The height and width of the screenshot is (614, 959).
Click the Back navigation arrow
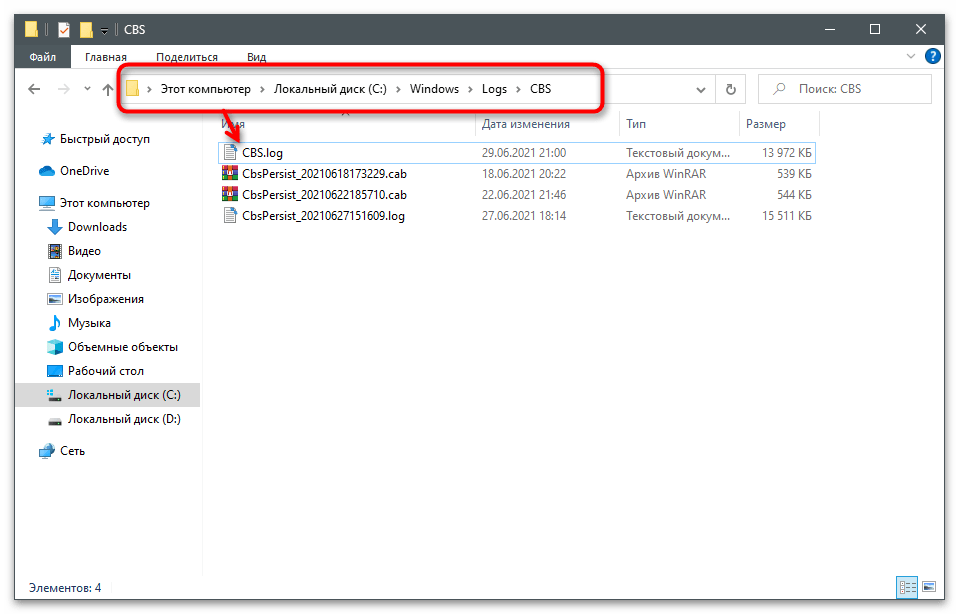34,89
